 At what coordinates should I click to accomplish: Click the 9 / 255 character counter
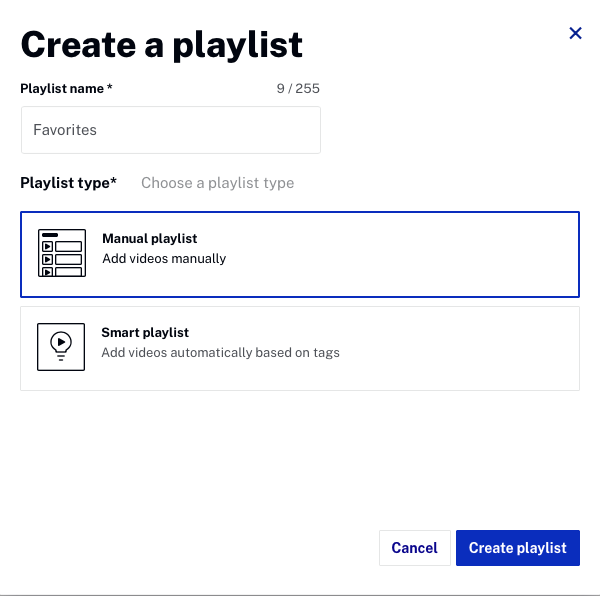pos(298,89)
